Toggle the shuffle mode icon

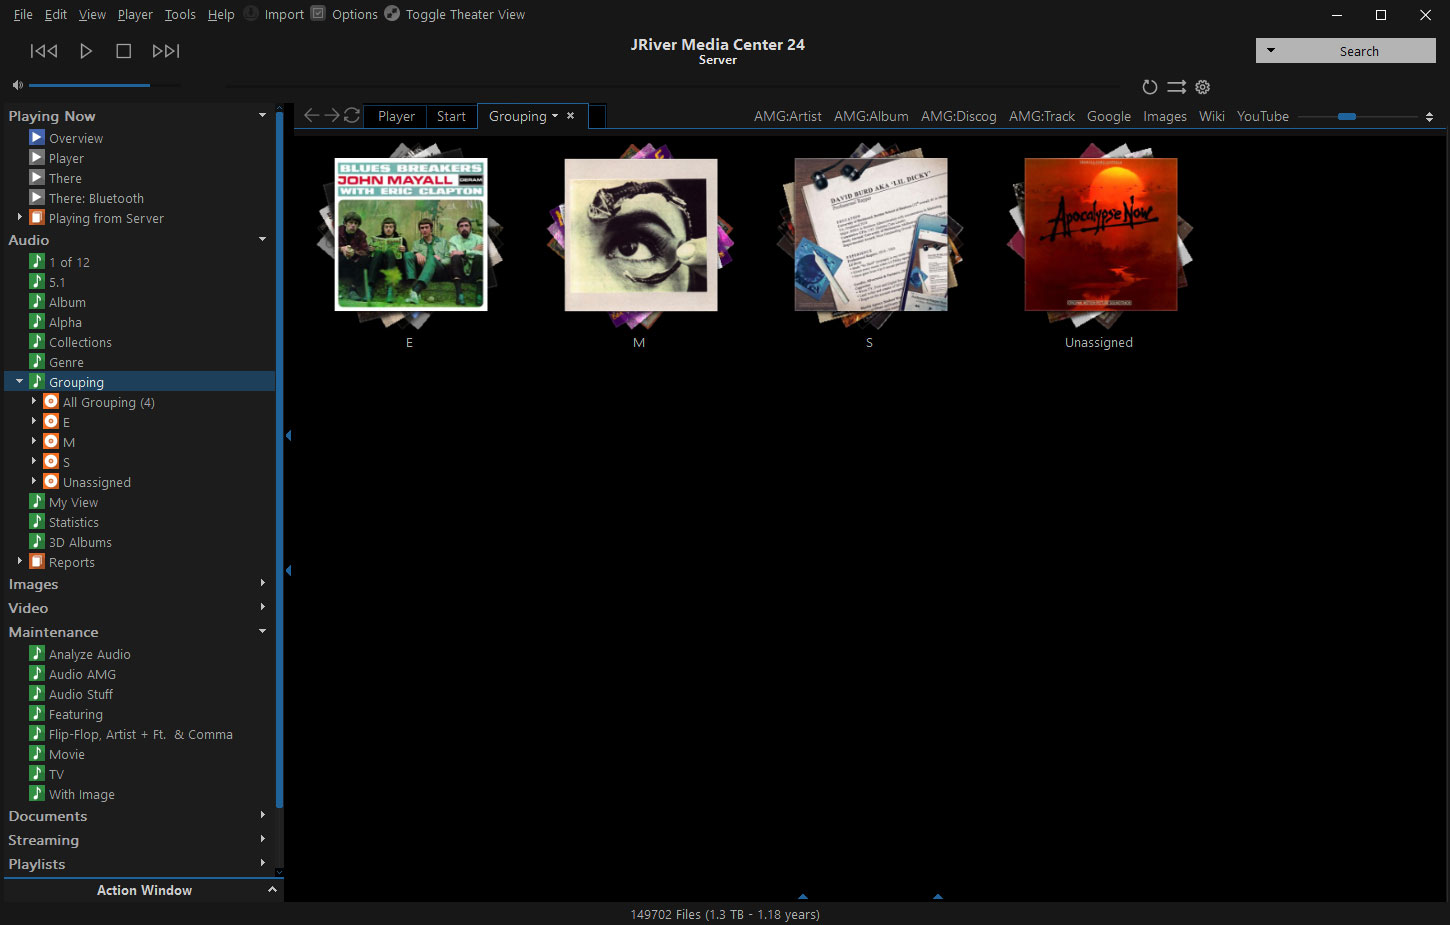click(1177, 87)
